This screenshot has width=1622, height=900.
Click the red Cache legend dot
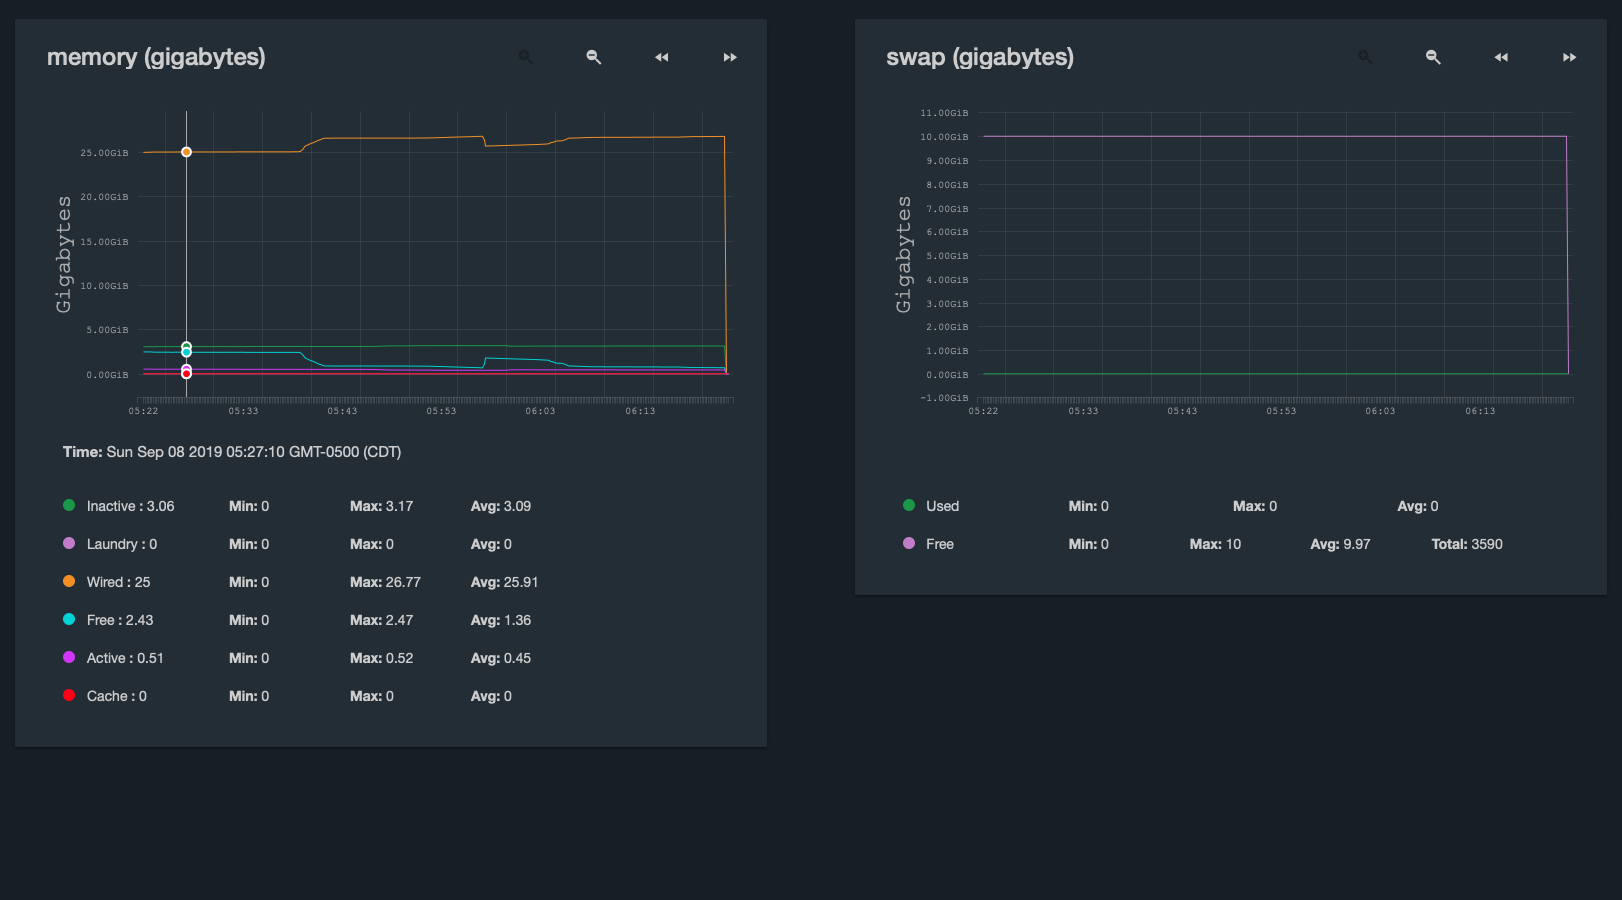coord(69,695)
